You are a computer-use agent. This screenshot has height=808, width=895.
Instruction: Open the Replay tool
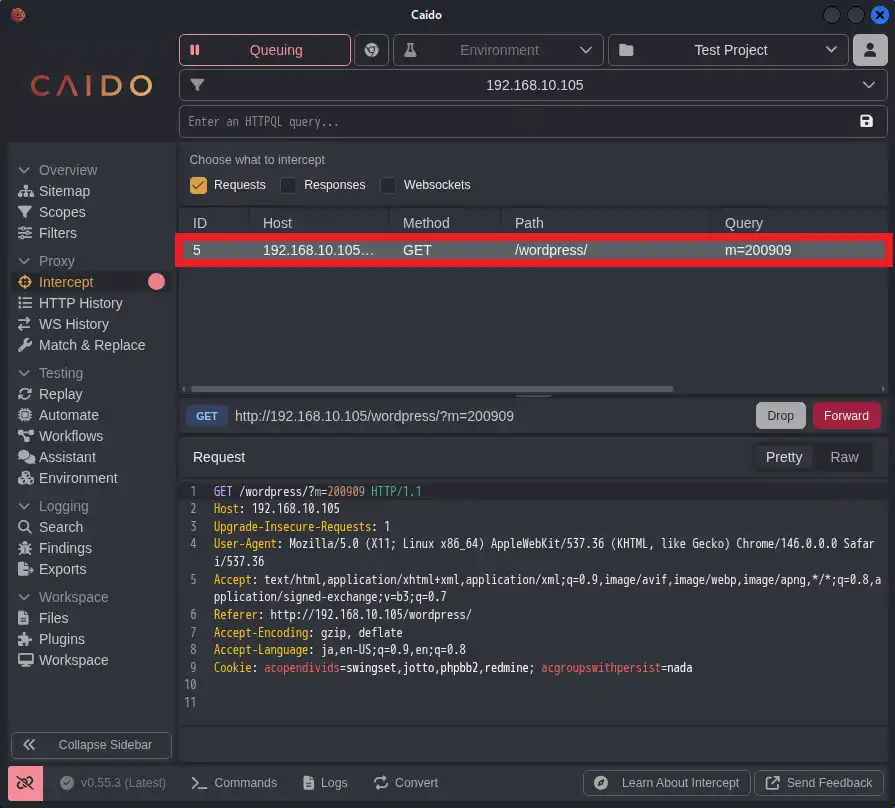coord(60,394)
